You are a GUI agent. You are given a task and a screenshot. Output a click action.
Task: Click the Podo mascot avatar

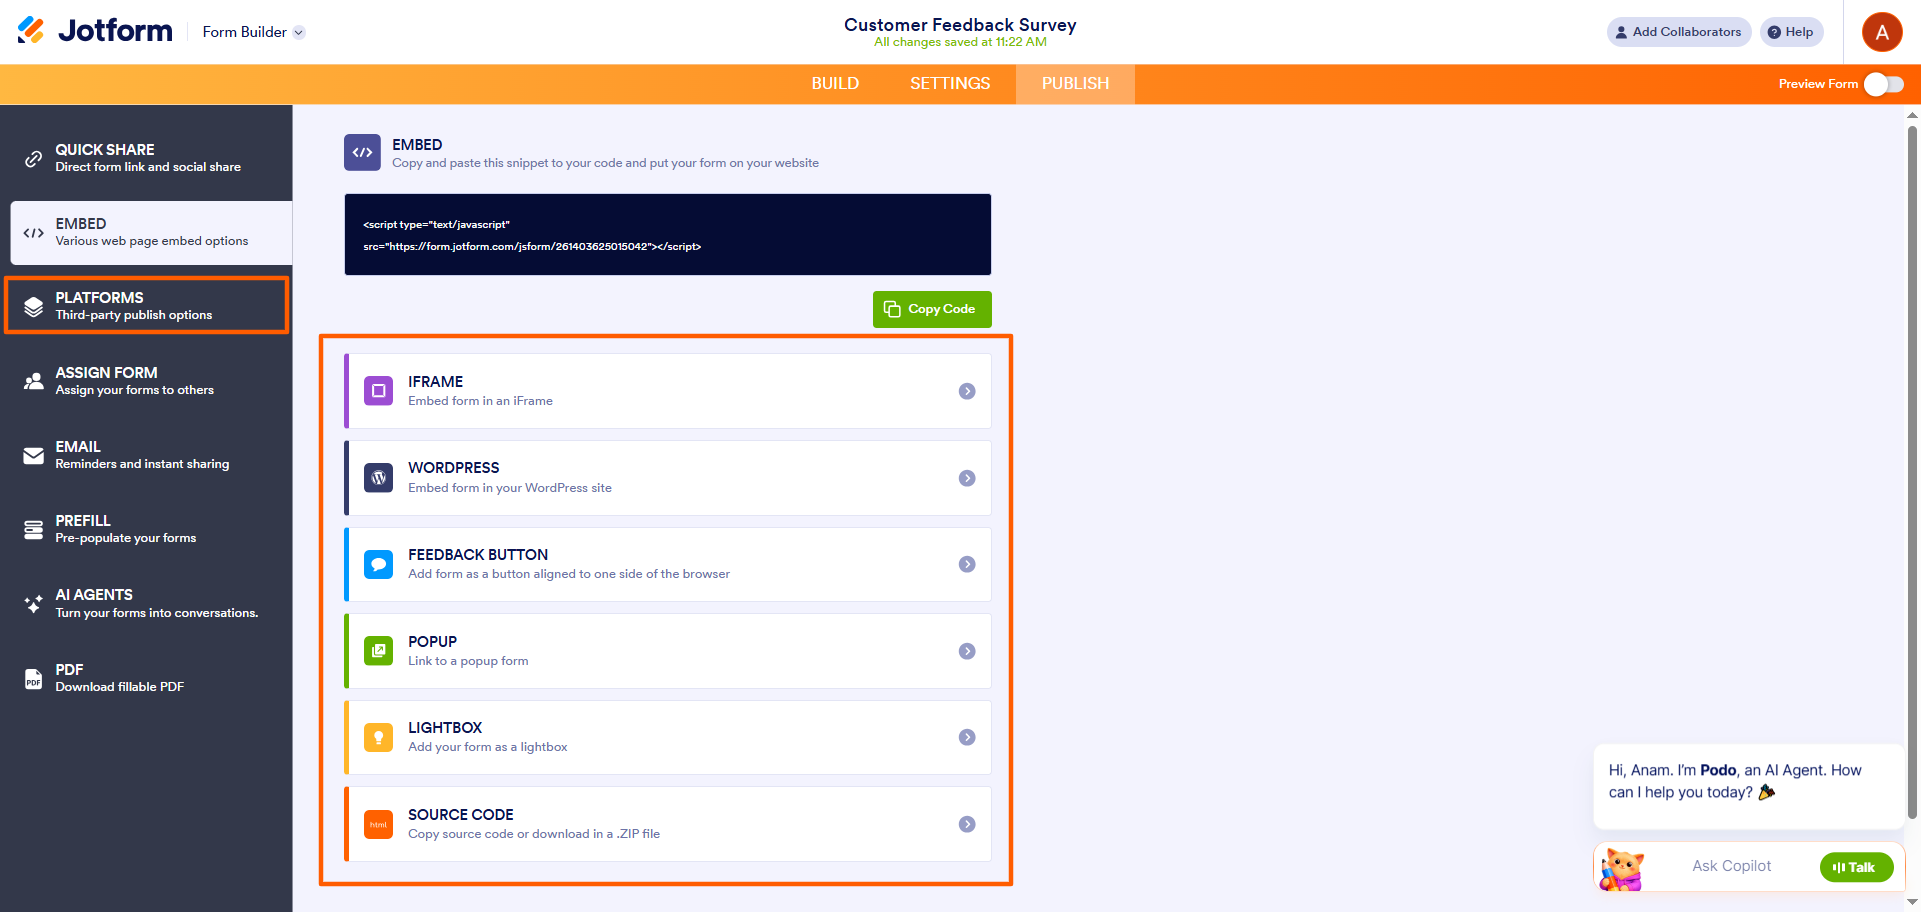[1621, 869]
